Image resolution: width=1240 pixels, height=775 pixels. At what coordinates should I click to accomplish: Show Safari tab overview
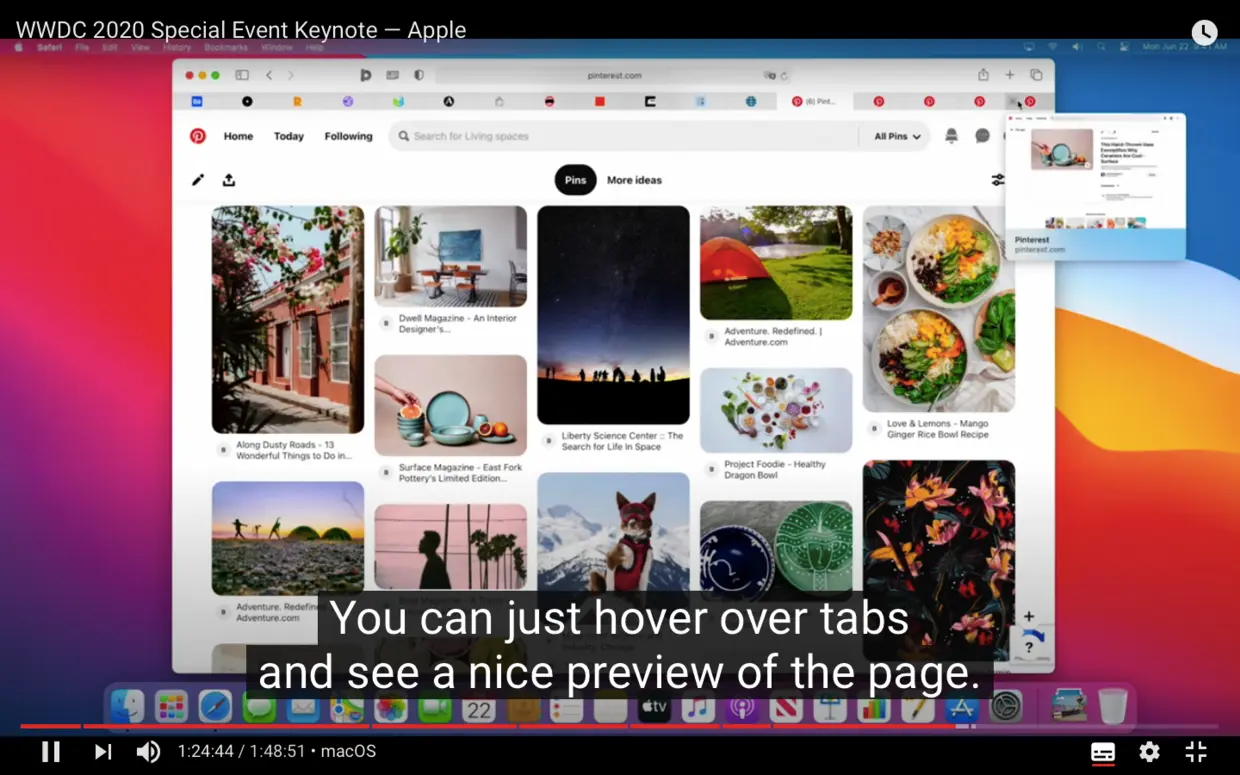tap(1036, 75)
